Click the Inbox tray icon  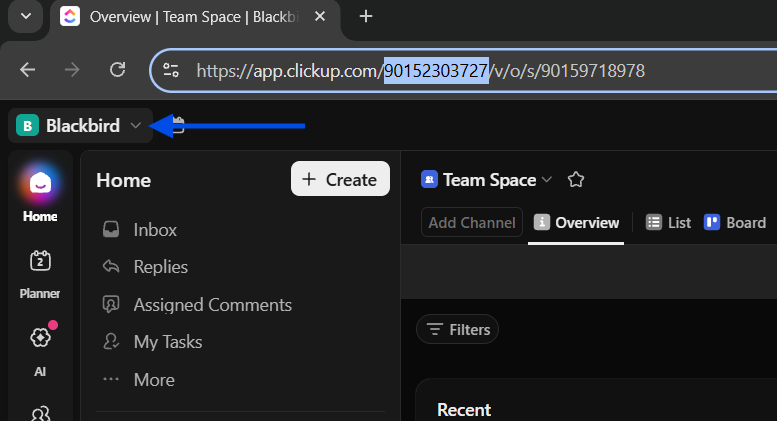(x=111, y=229)
